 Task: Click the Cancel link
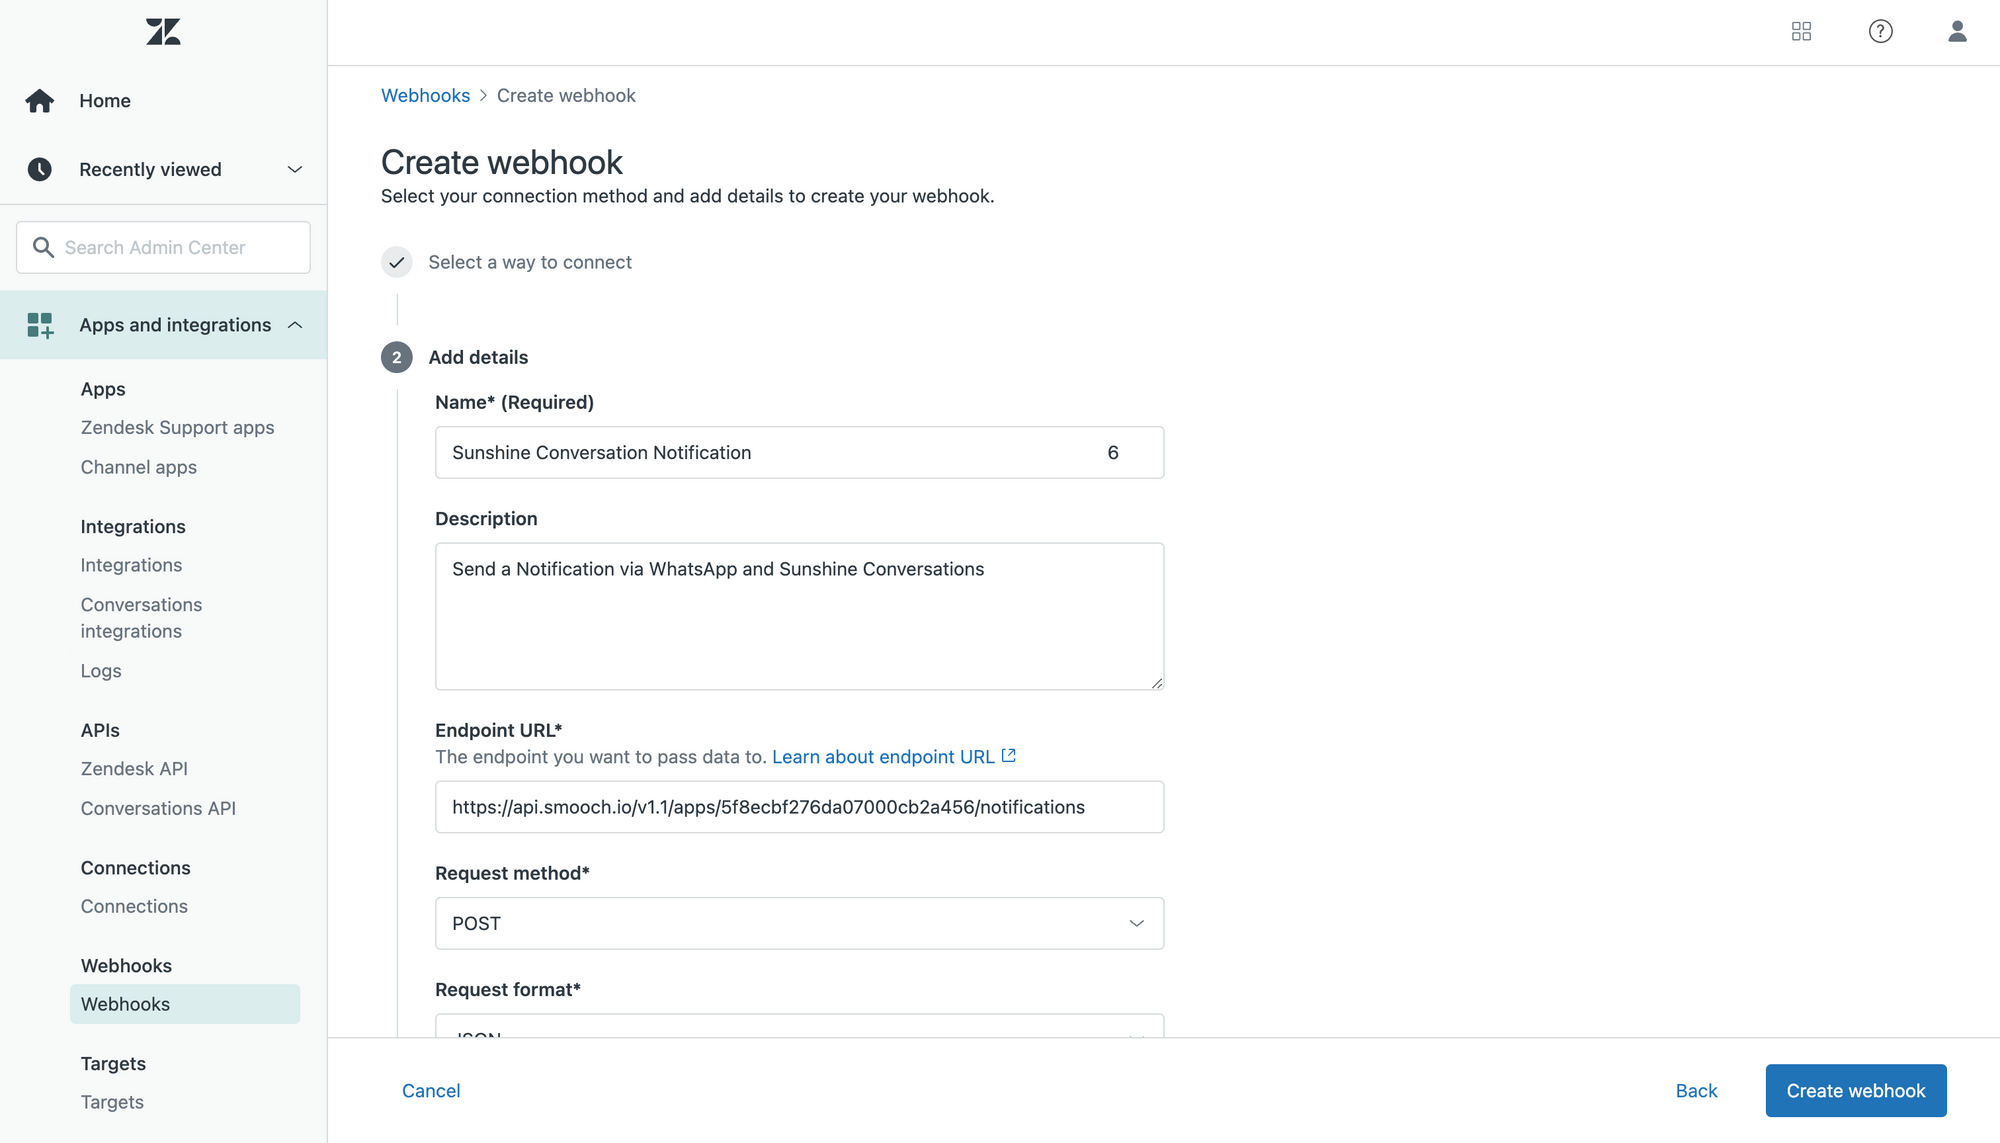point(431,1091)
